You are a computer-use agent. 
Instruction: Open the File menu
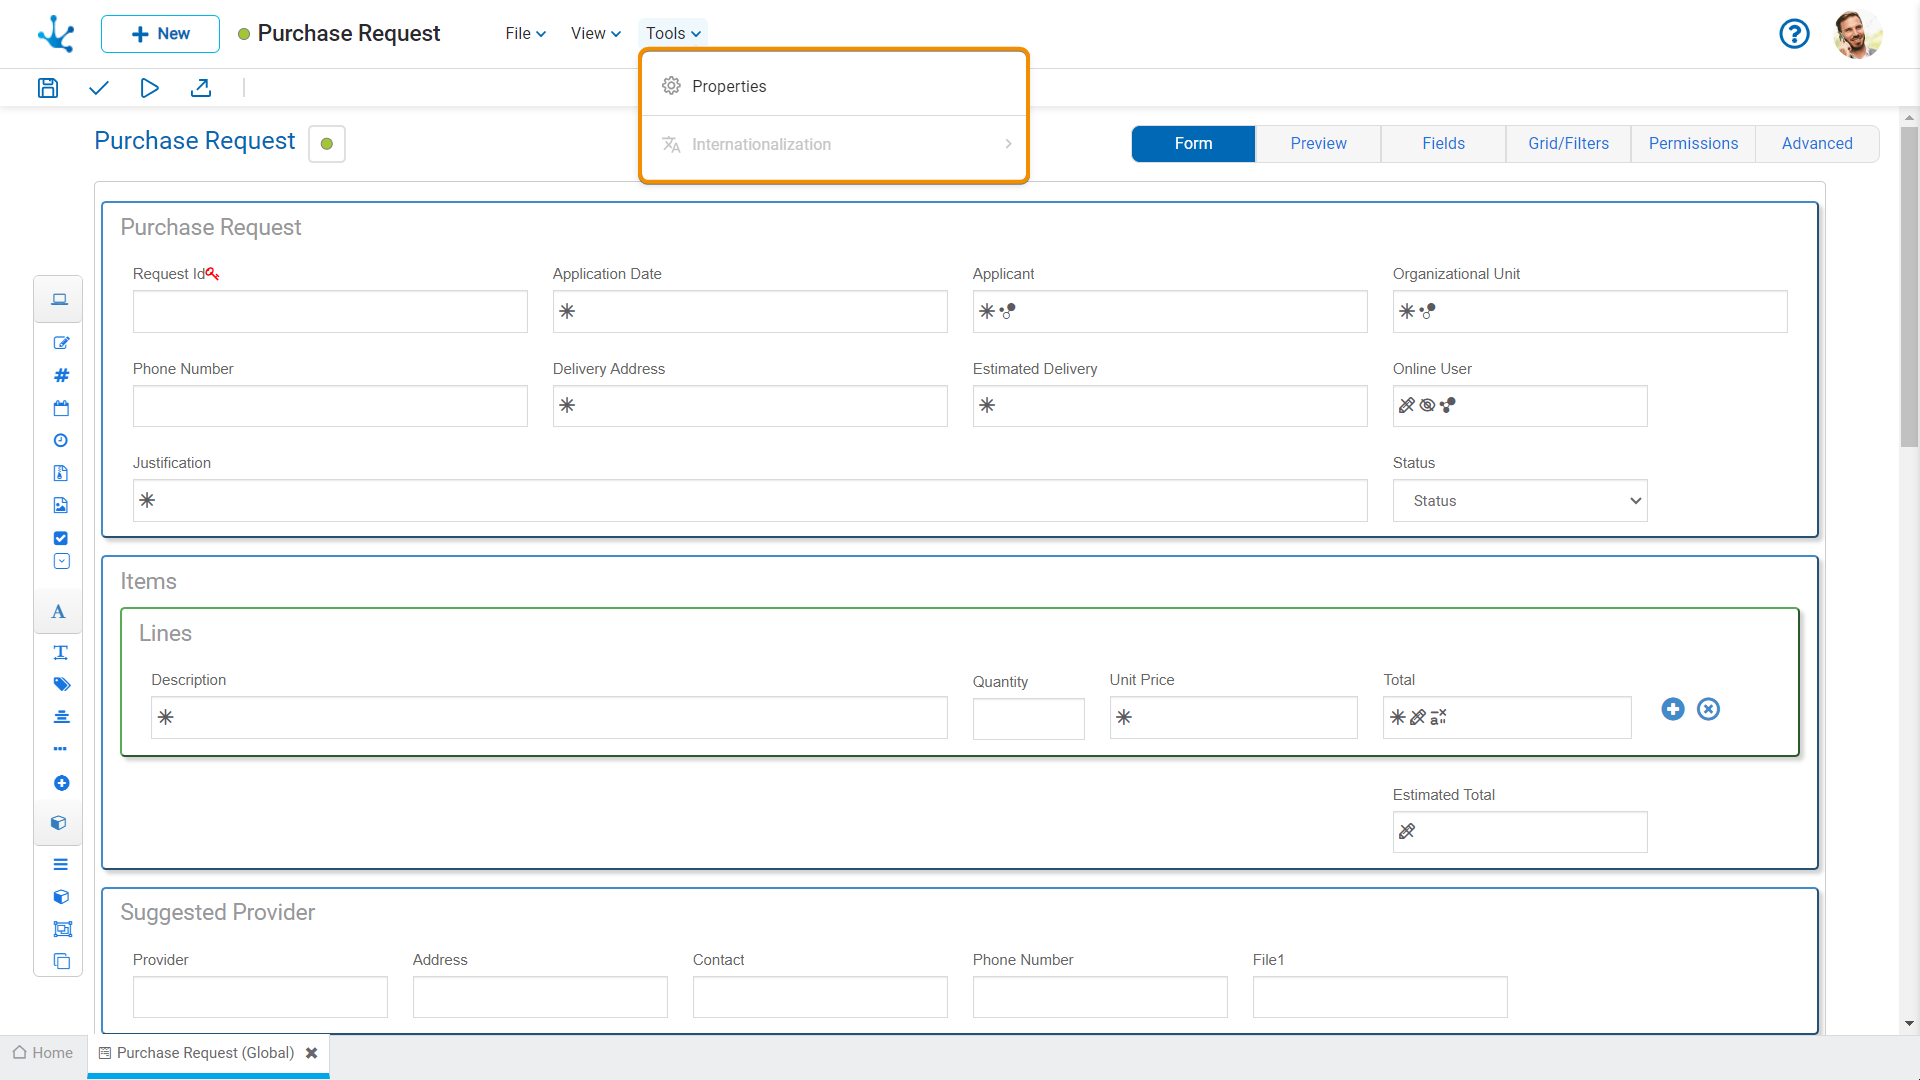point(525,33)
